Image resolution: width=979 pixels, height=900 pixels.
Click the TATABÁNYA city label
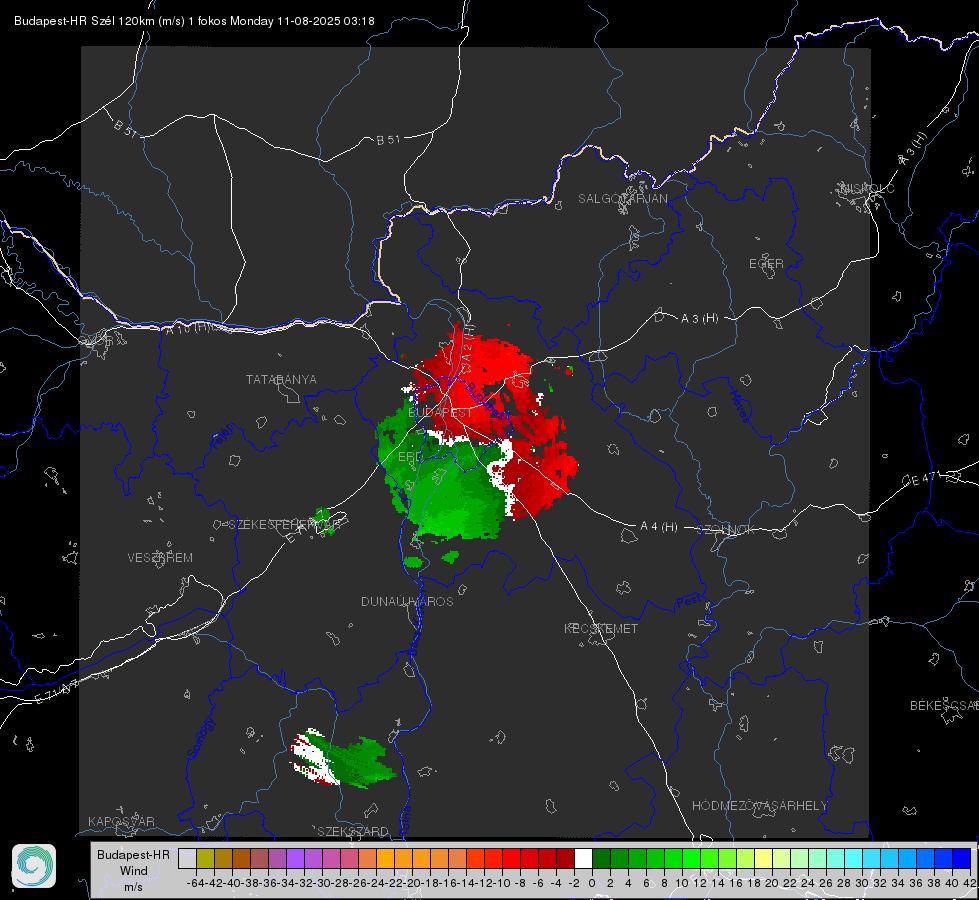point(281,380)
